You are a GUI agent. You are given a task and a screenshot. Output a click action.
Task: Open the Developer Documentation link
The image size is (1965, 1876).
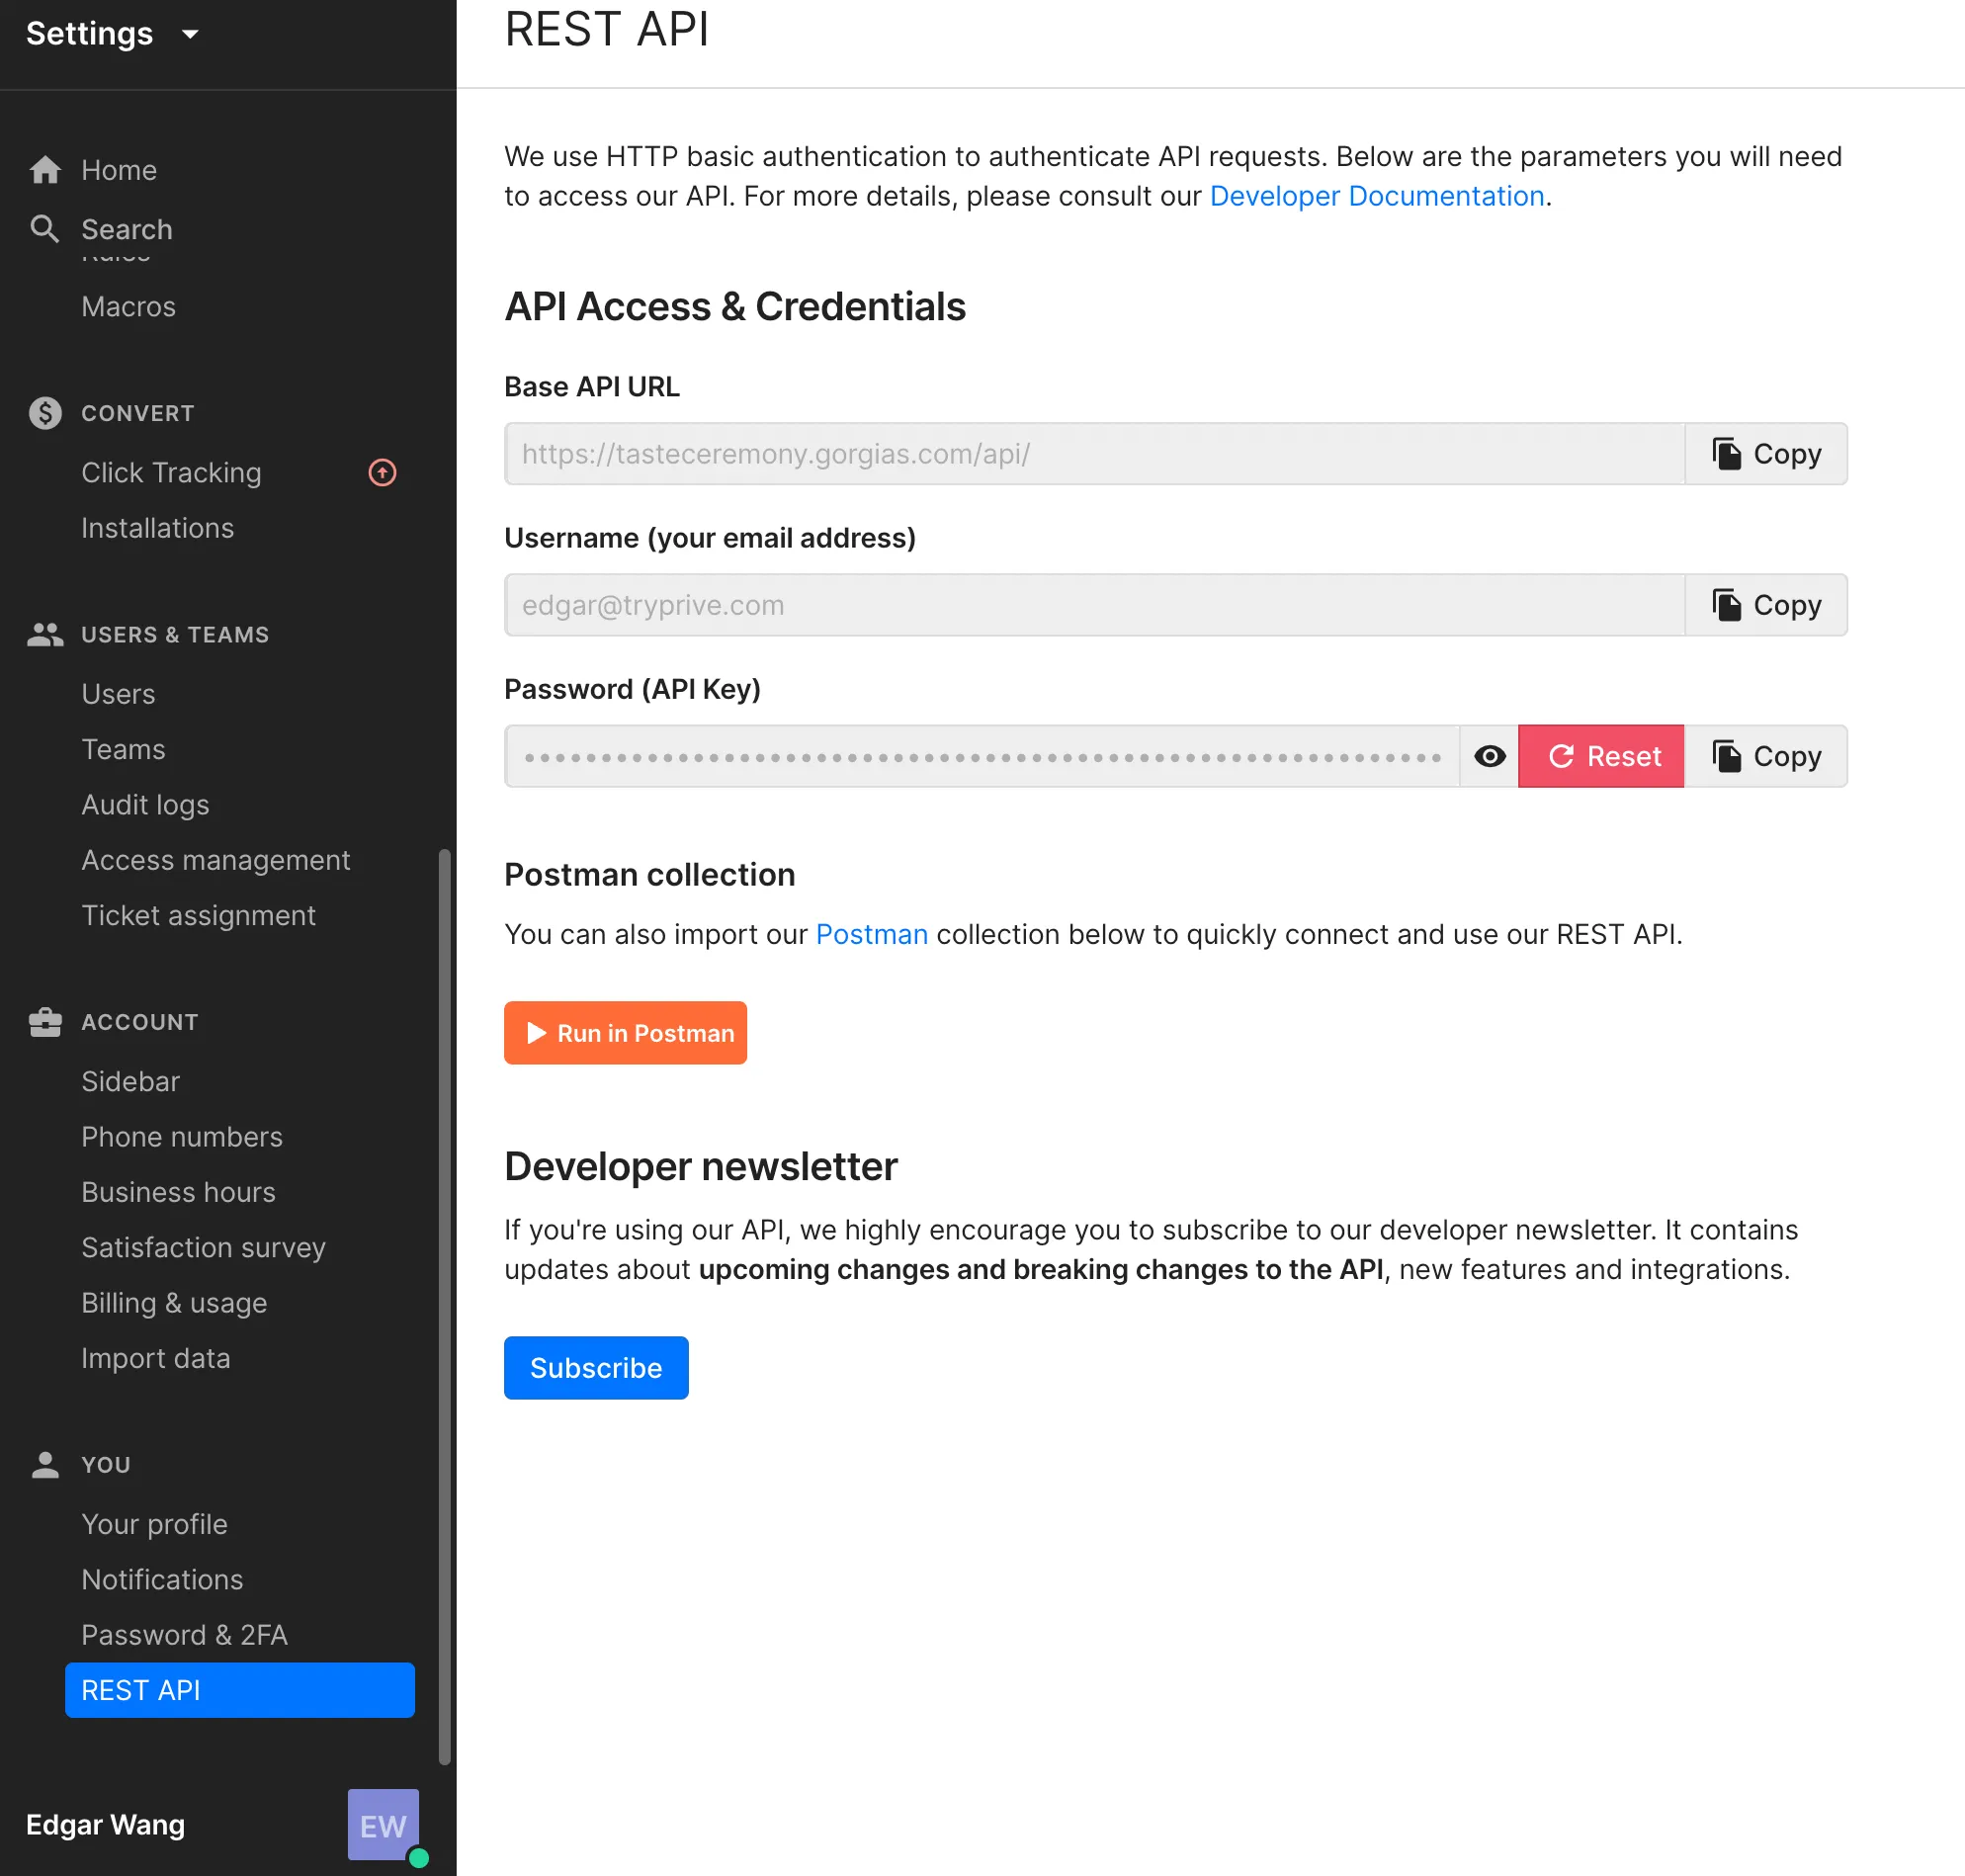pyautogui.click(x=1377, y=196)
